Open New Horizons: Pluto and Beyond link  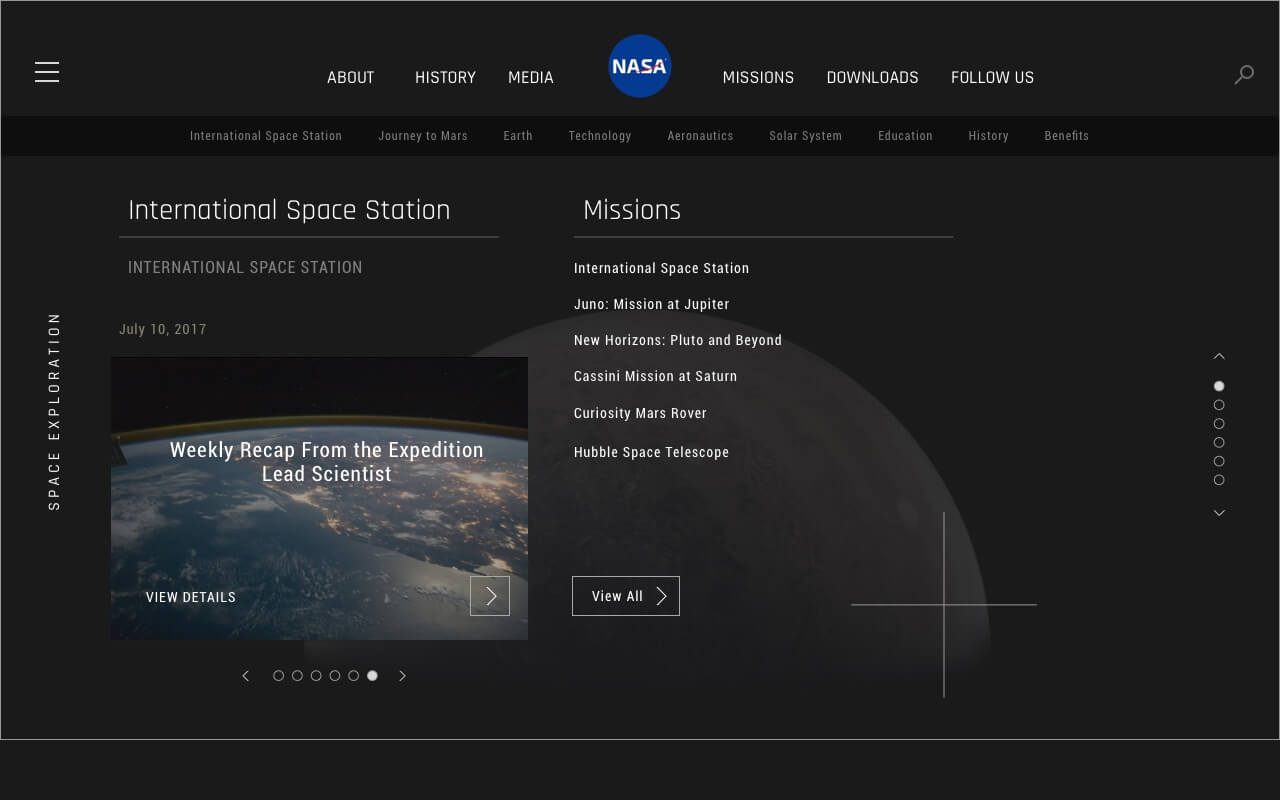[x=678, y=340]
